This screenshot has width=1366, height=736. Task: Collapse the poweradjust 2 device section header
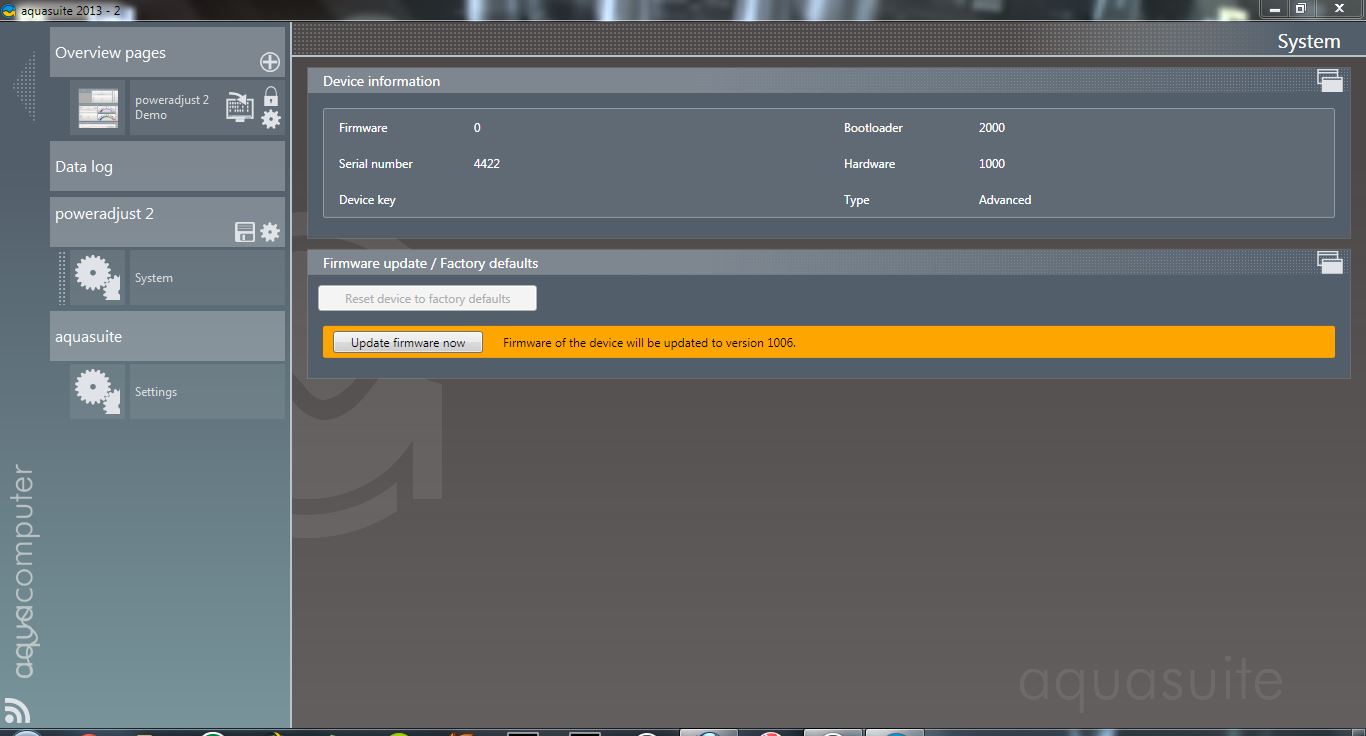click(167, 221)
